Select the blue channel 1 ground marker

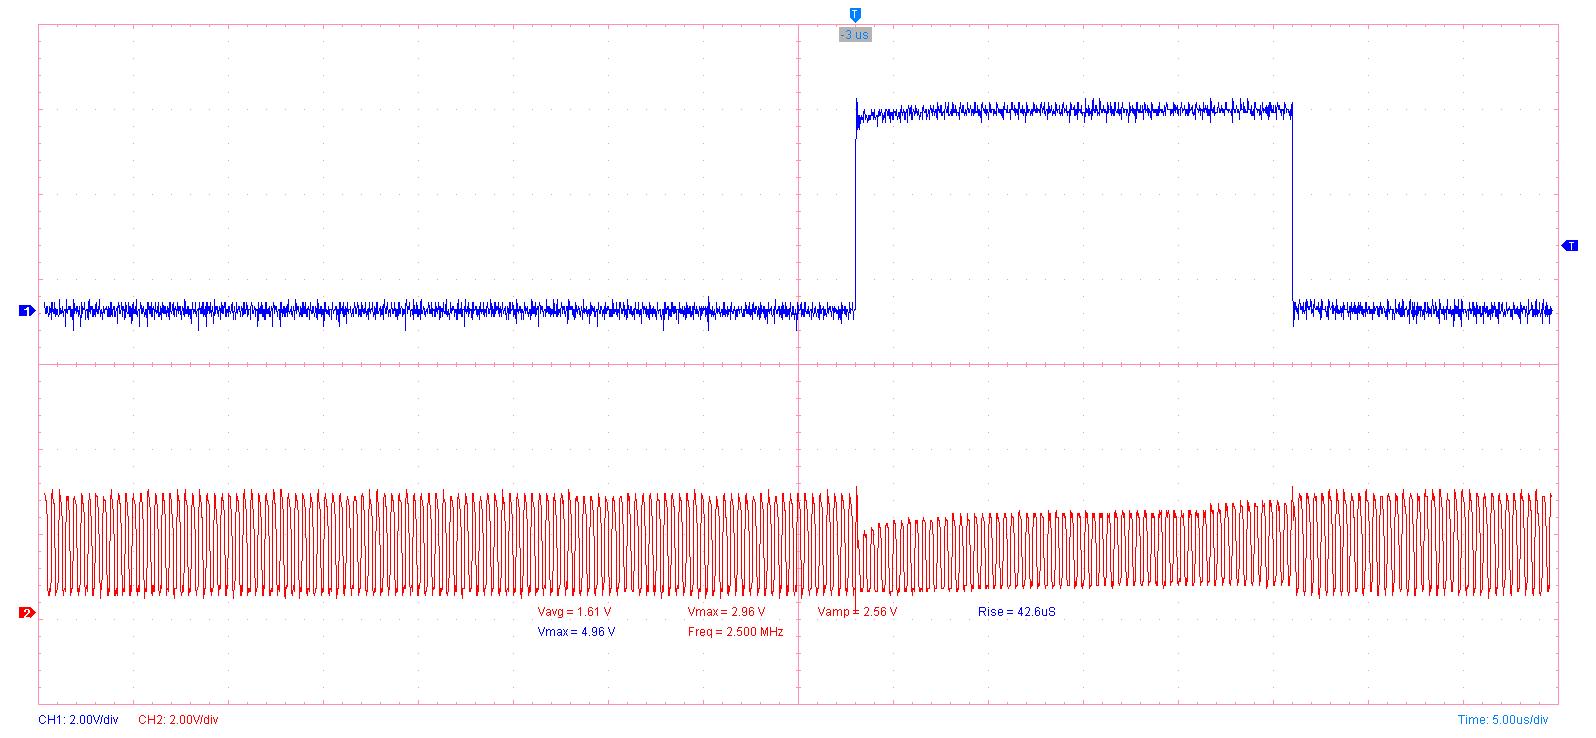pyautogui.click(x=27, y=311)
